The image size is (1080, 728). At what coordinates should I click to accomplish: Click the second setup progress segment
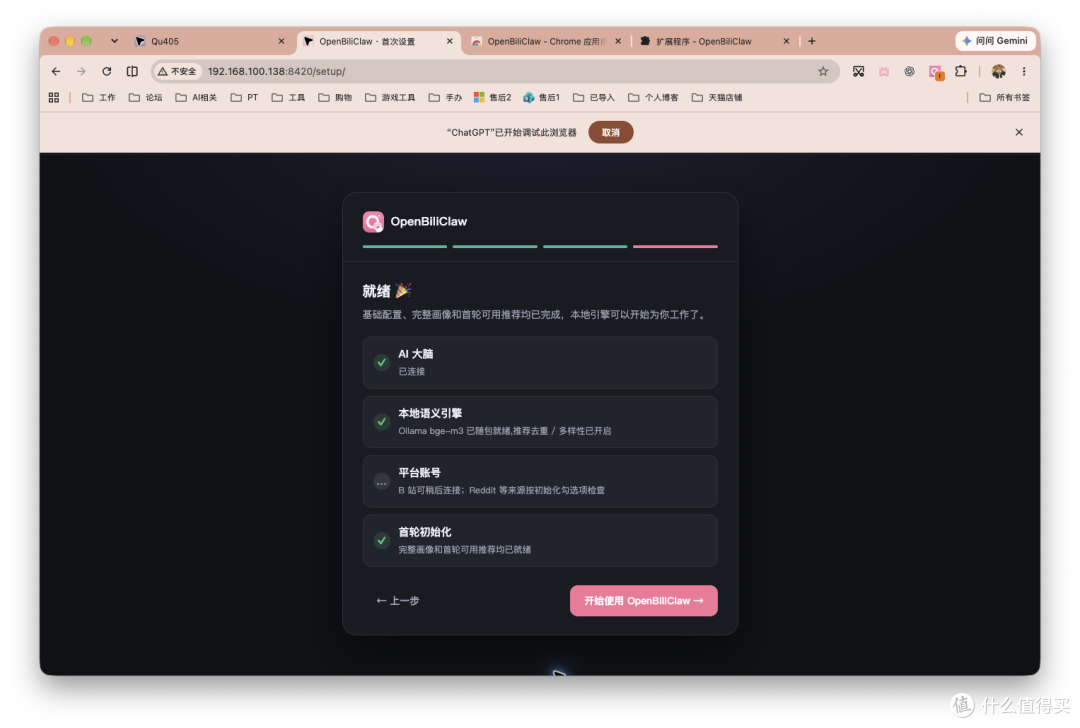pos(495,246)
